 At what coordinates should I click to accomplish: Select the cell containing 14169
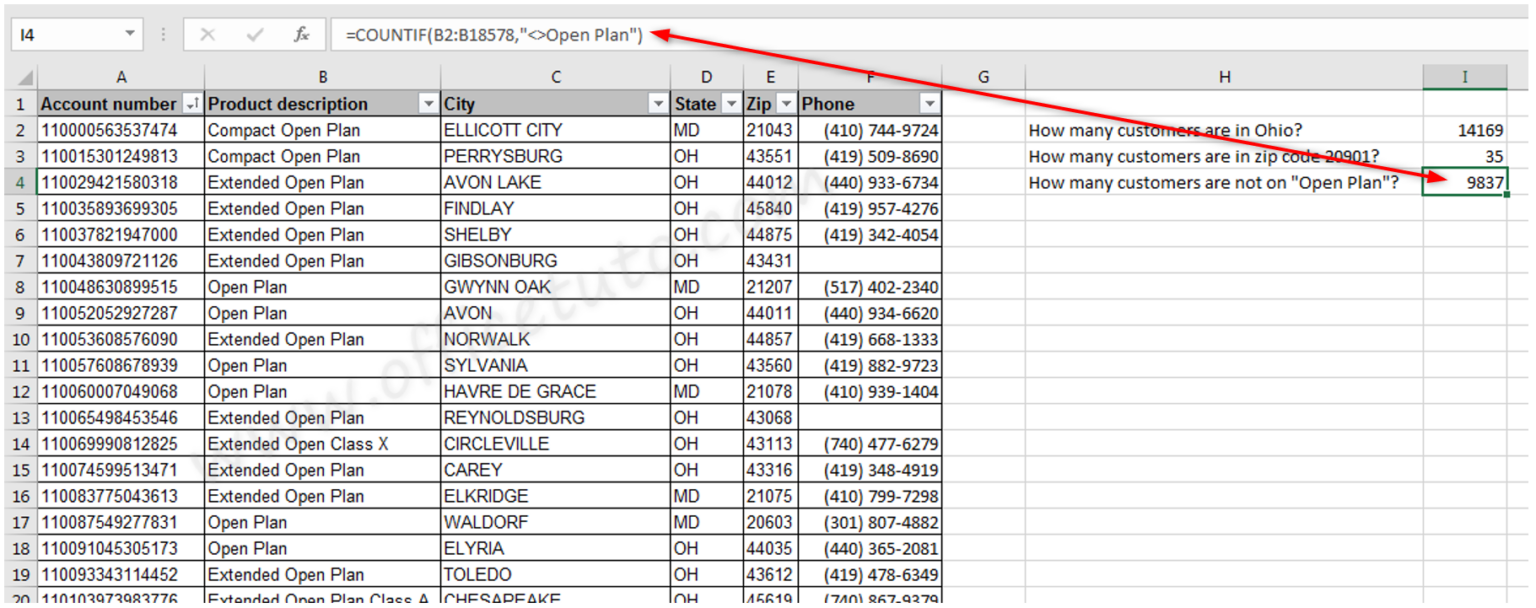(x=1464, y=129)
